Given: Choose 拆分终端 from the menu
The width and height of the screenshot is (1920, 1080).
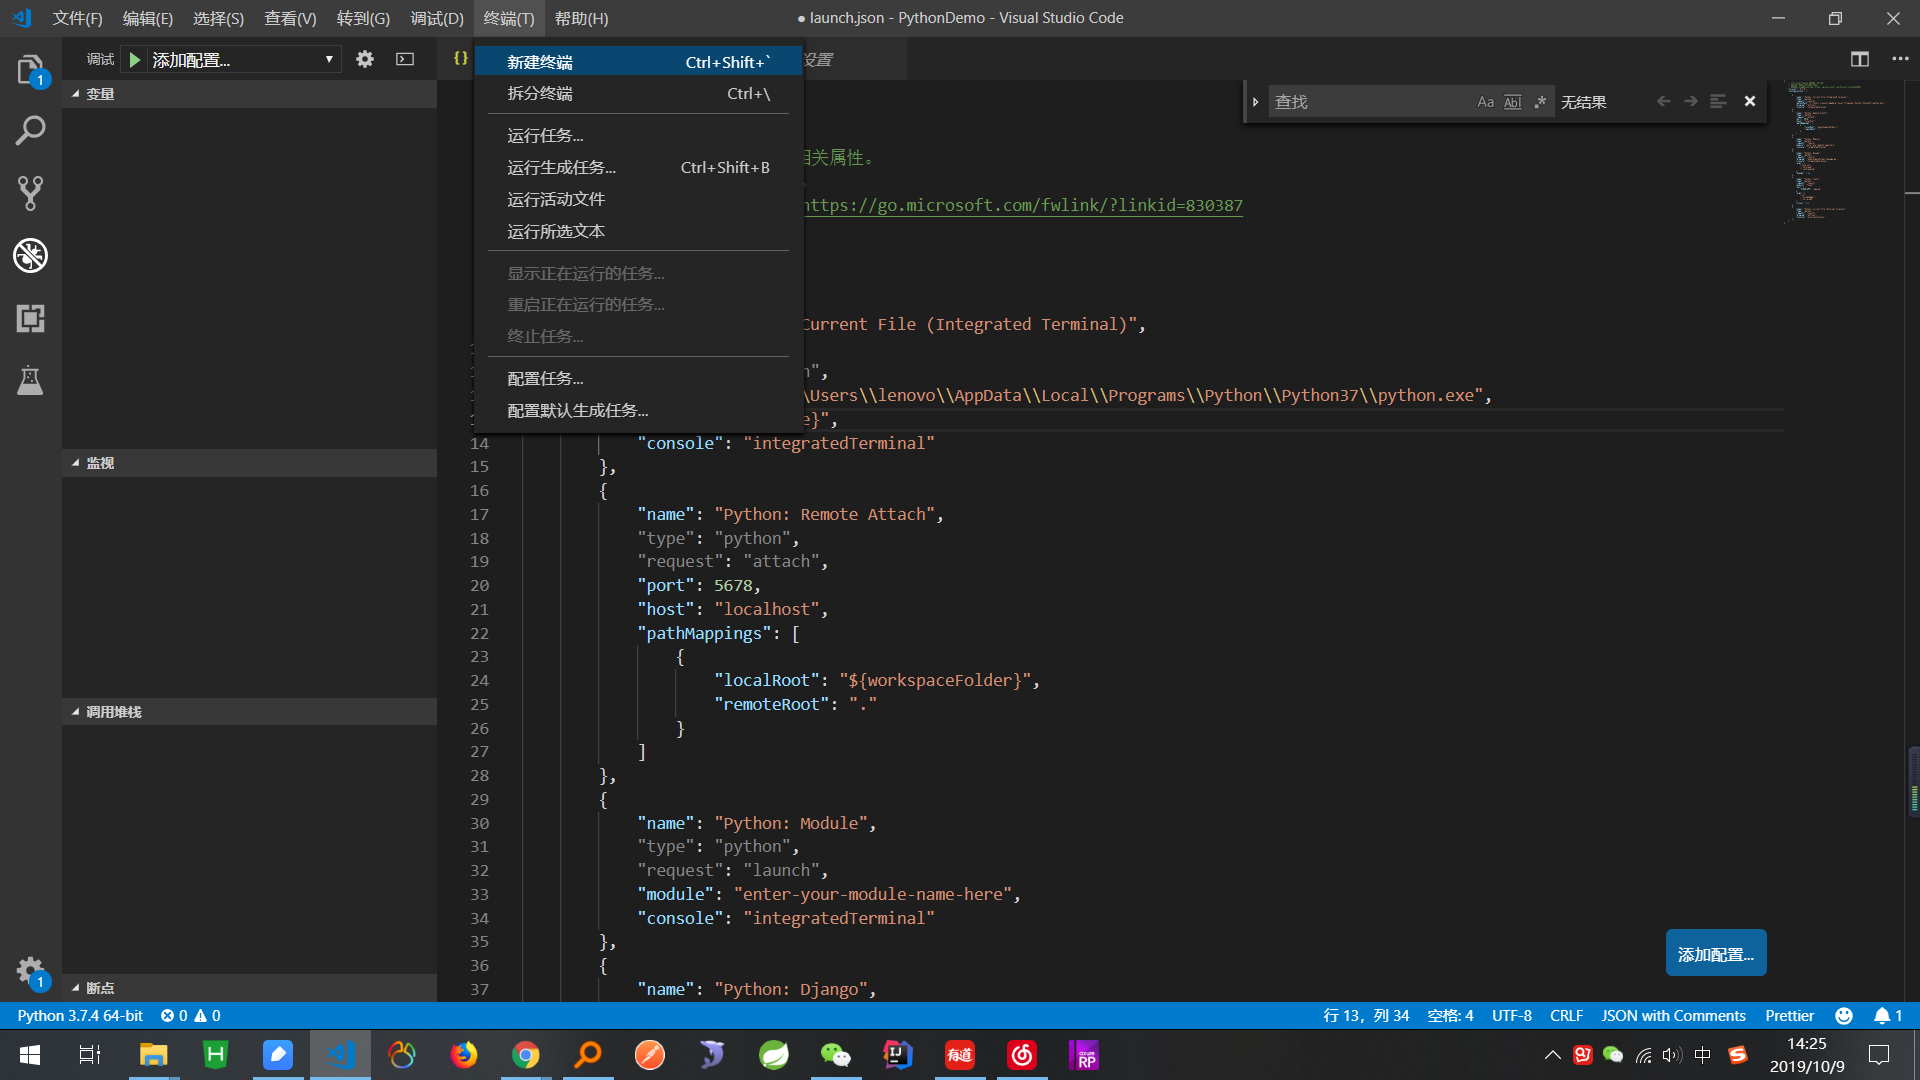Looking at the screenshot, I should coord(638,93).
